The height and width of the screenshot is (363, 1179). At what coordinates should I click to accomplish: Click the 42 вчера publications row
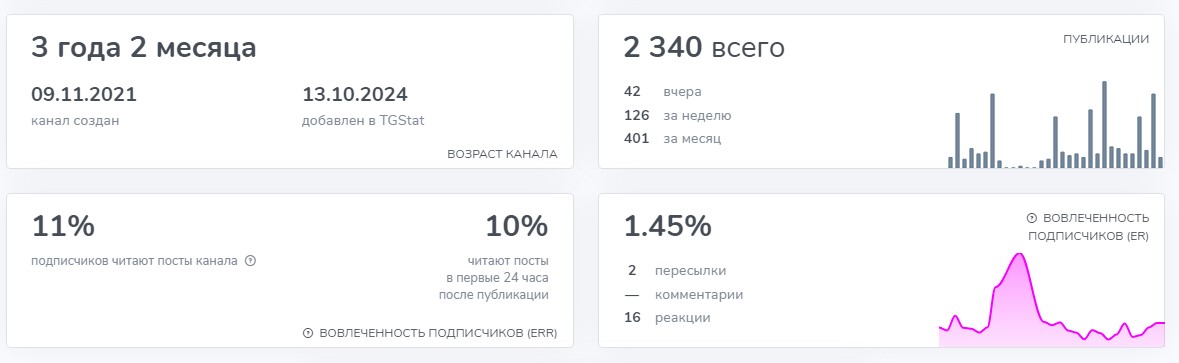662,92
